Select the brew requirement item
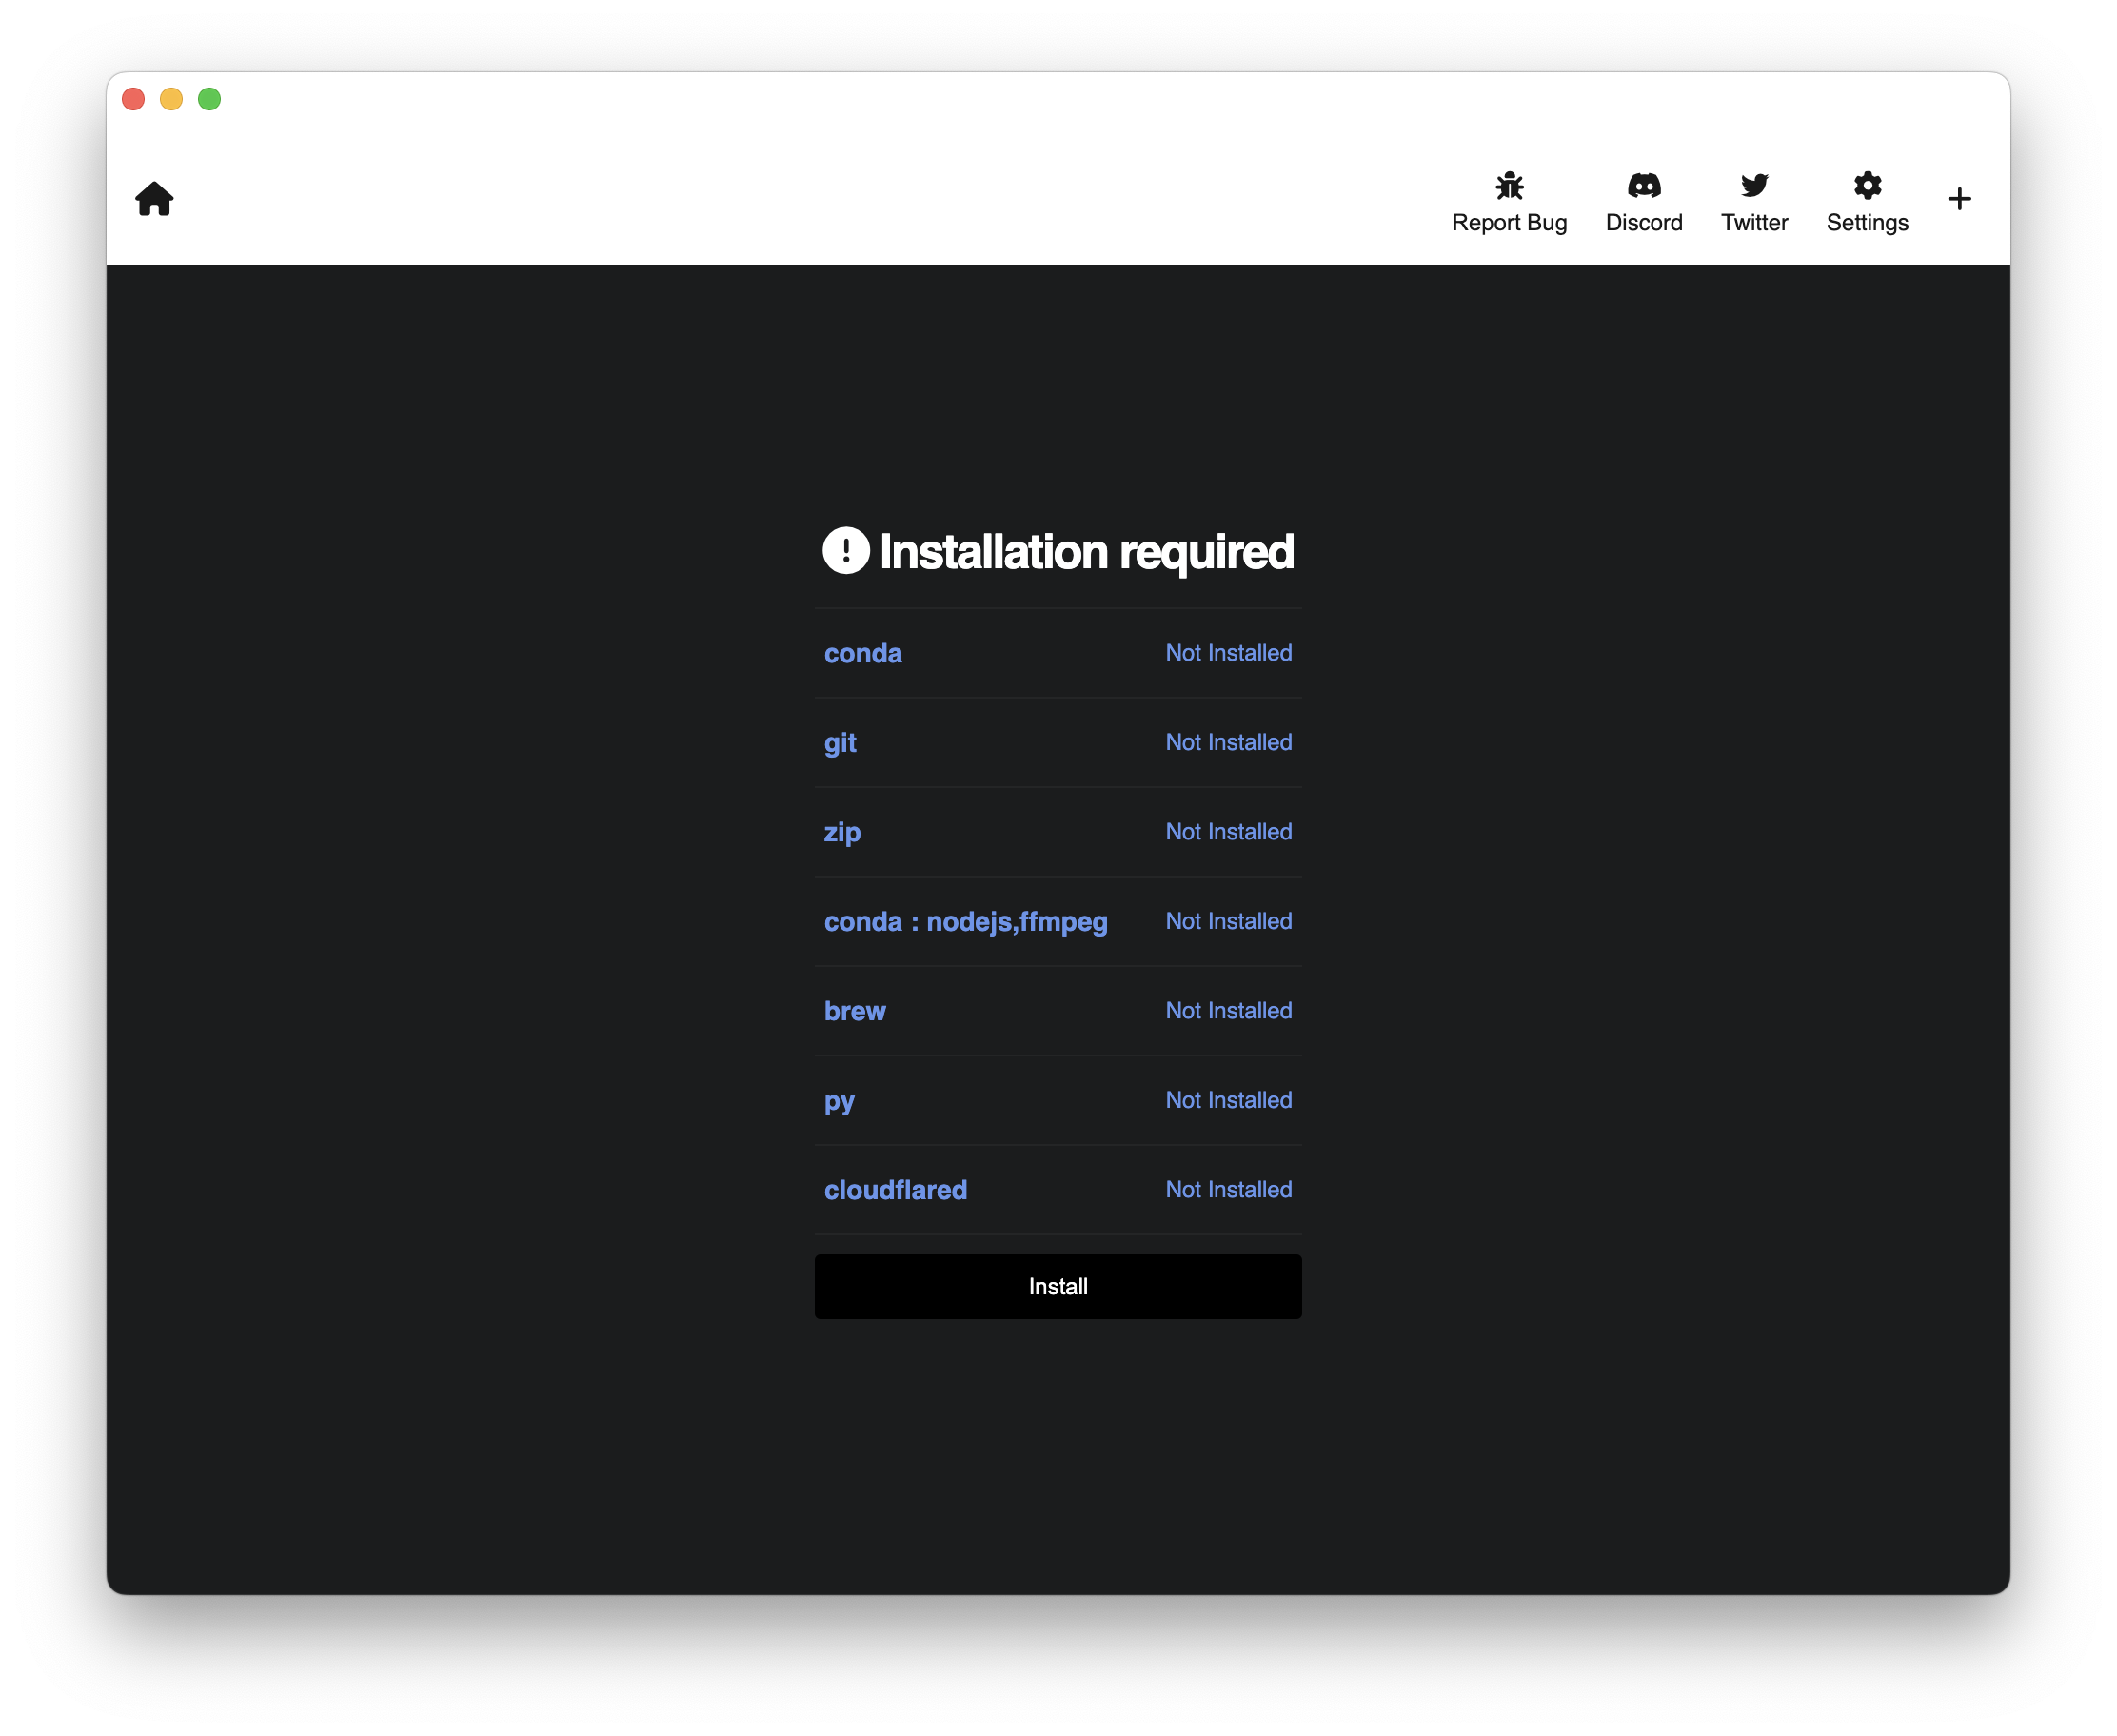Viewport: 2117px width, 1736px height. 854,1011
